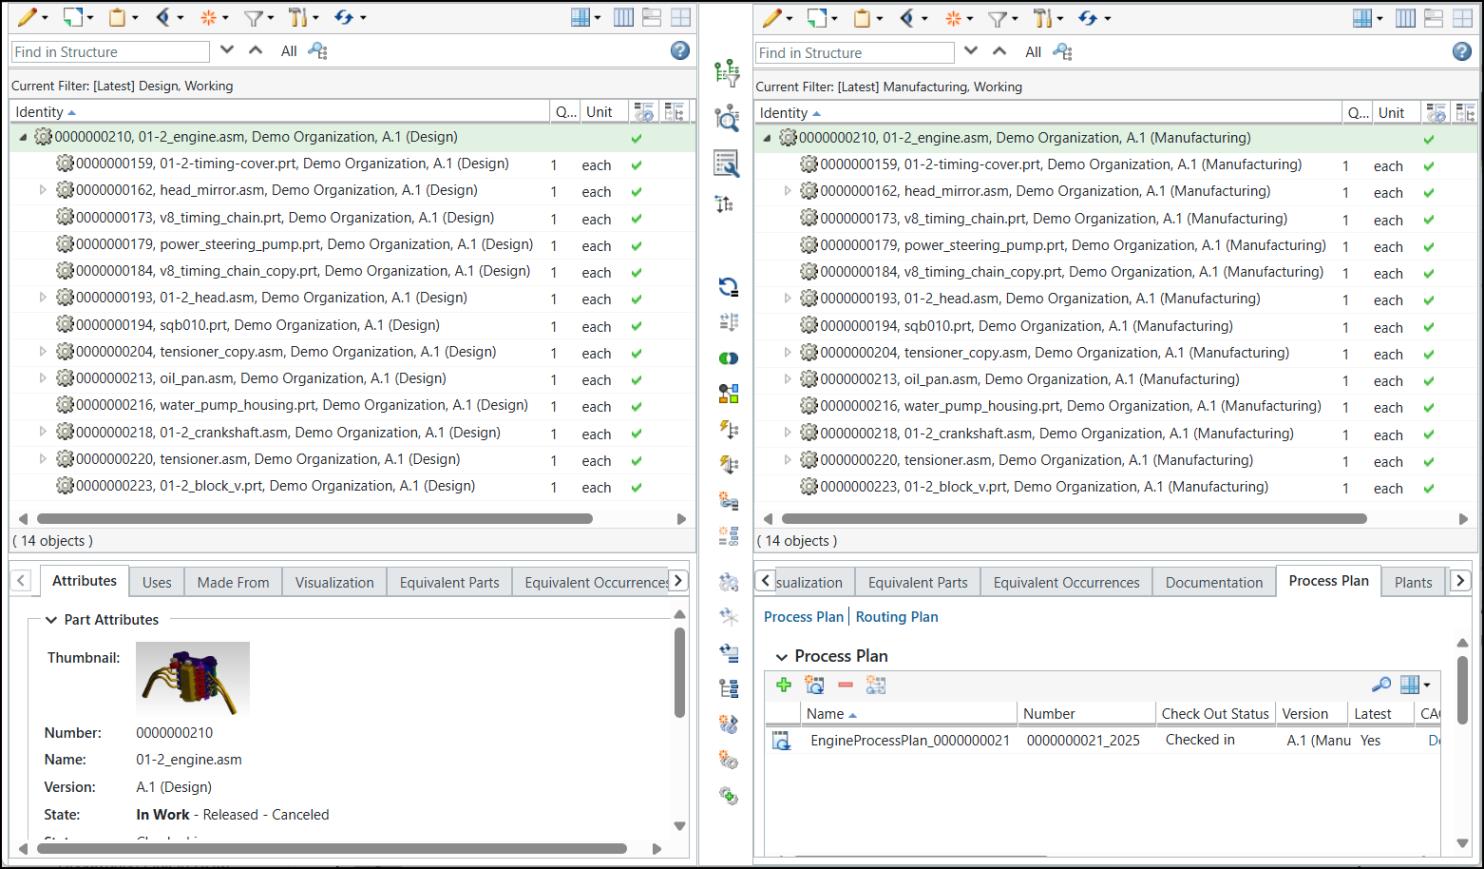Click the green structure filter icon in the center toolbar

(727, 73)
